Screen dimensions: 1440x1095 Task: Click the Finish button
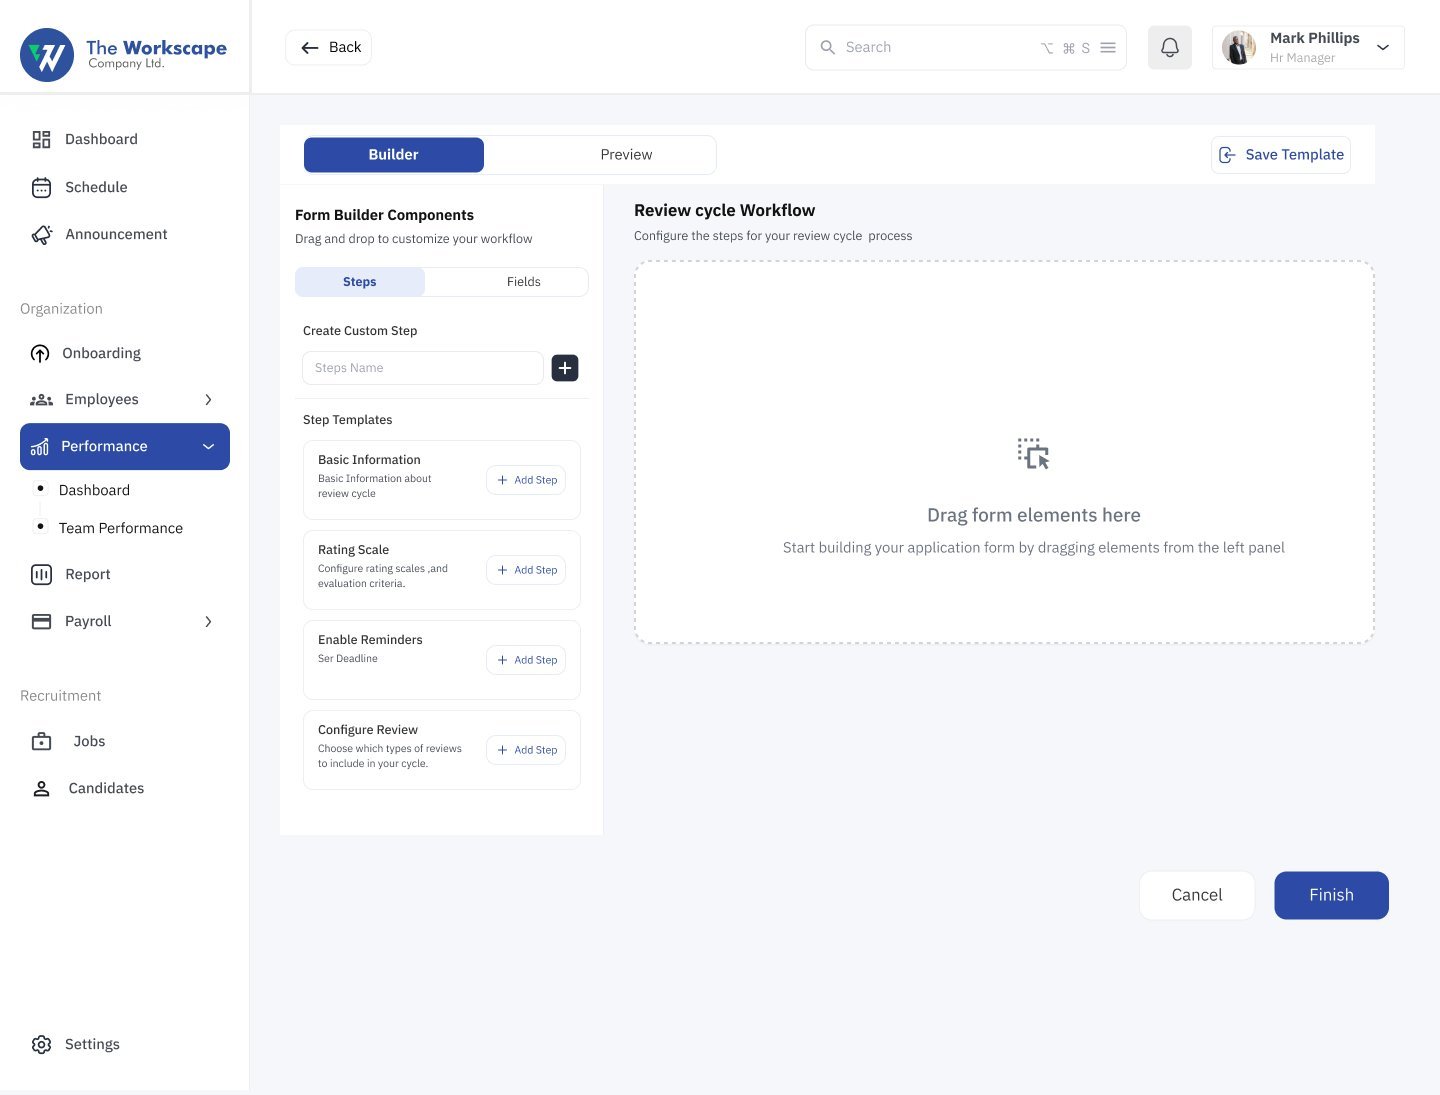(x=1331, y=895)
